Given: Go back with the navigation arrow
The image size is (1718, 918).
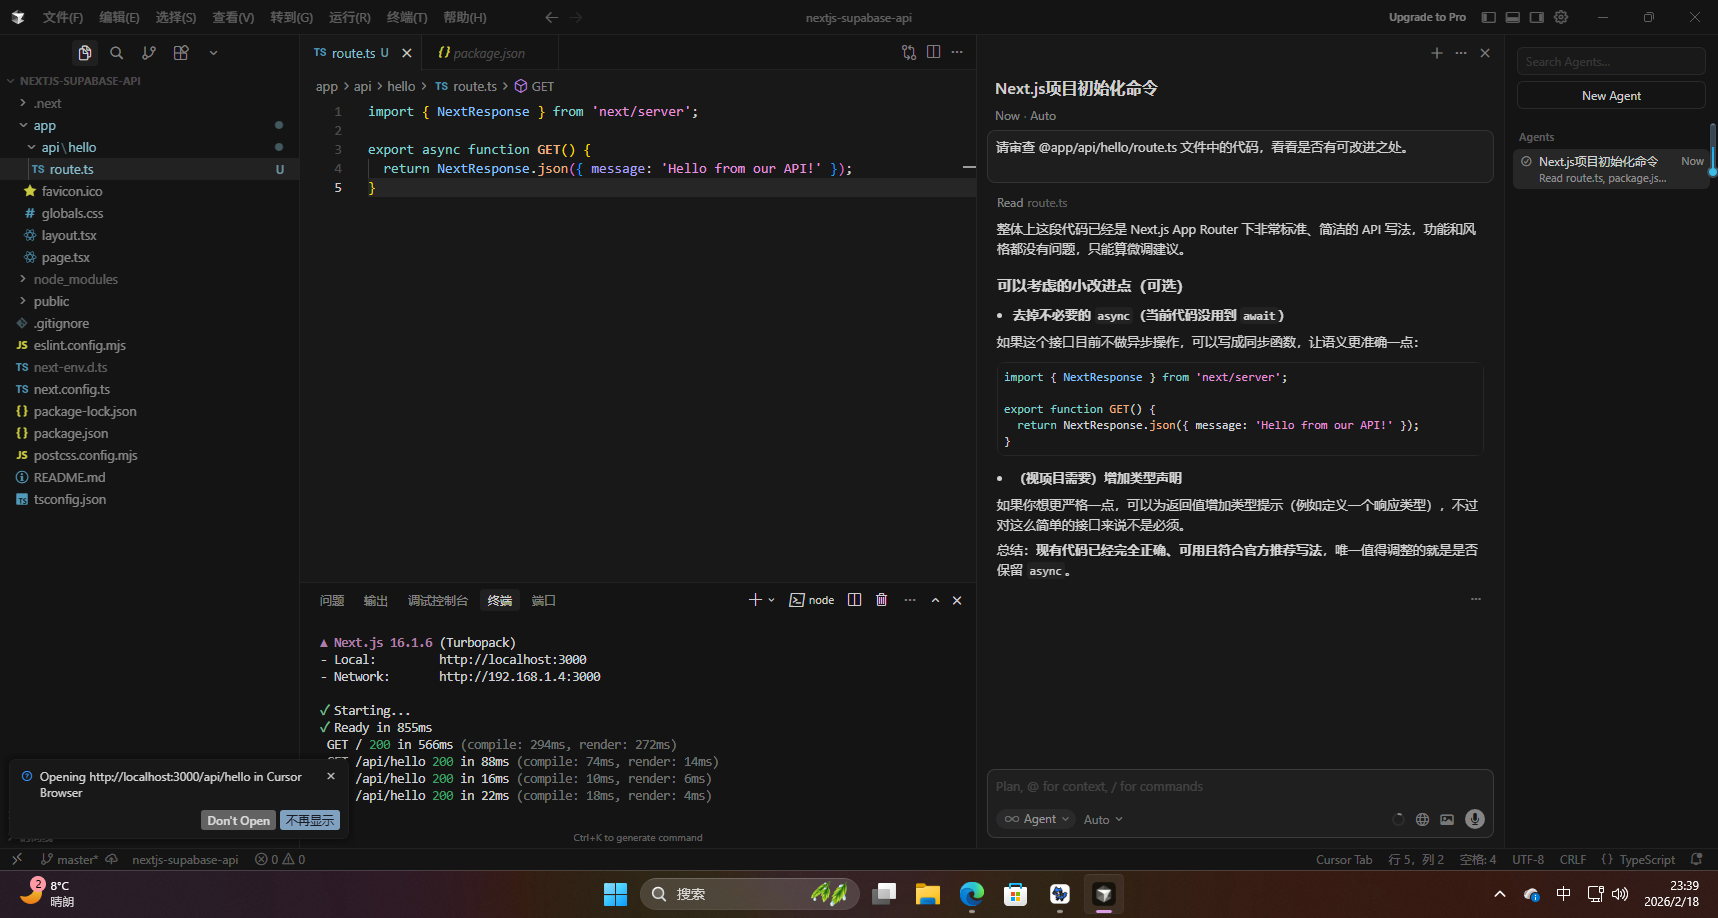Looking at the screenshot, I should (551, 17).
